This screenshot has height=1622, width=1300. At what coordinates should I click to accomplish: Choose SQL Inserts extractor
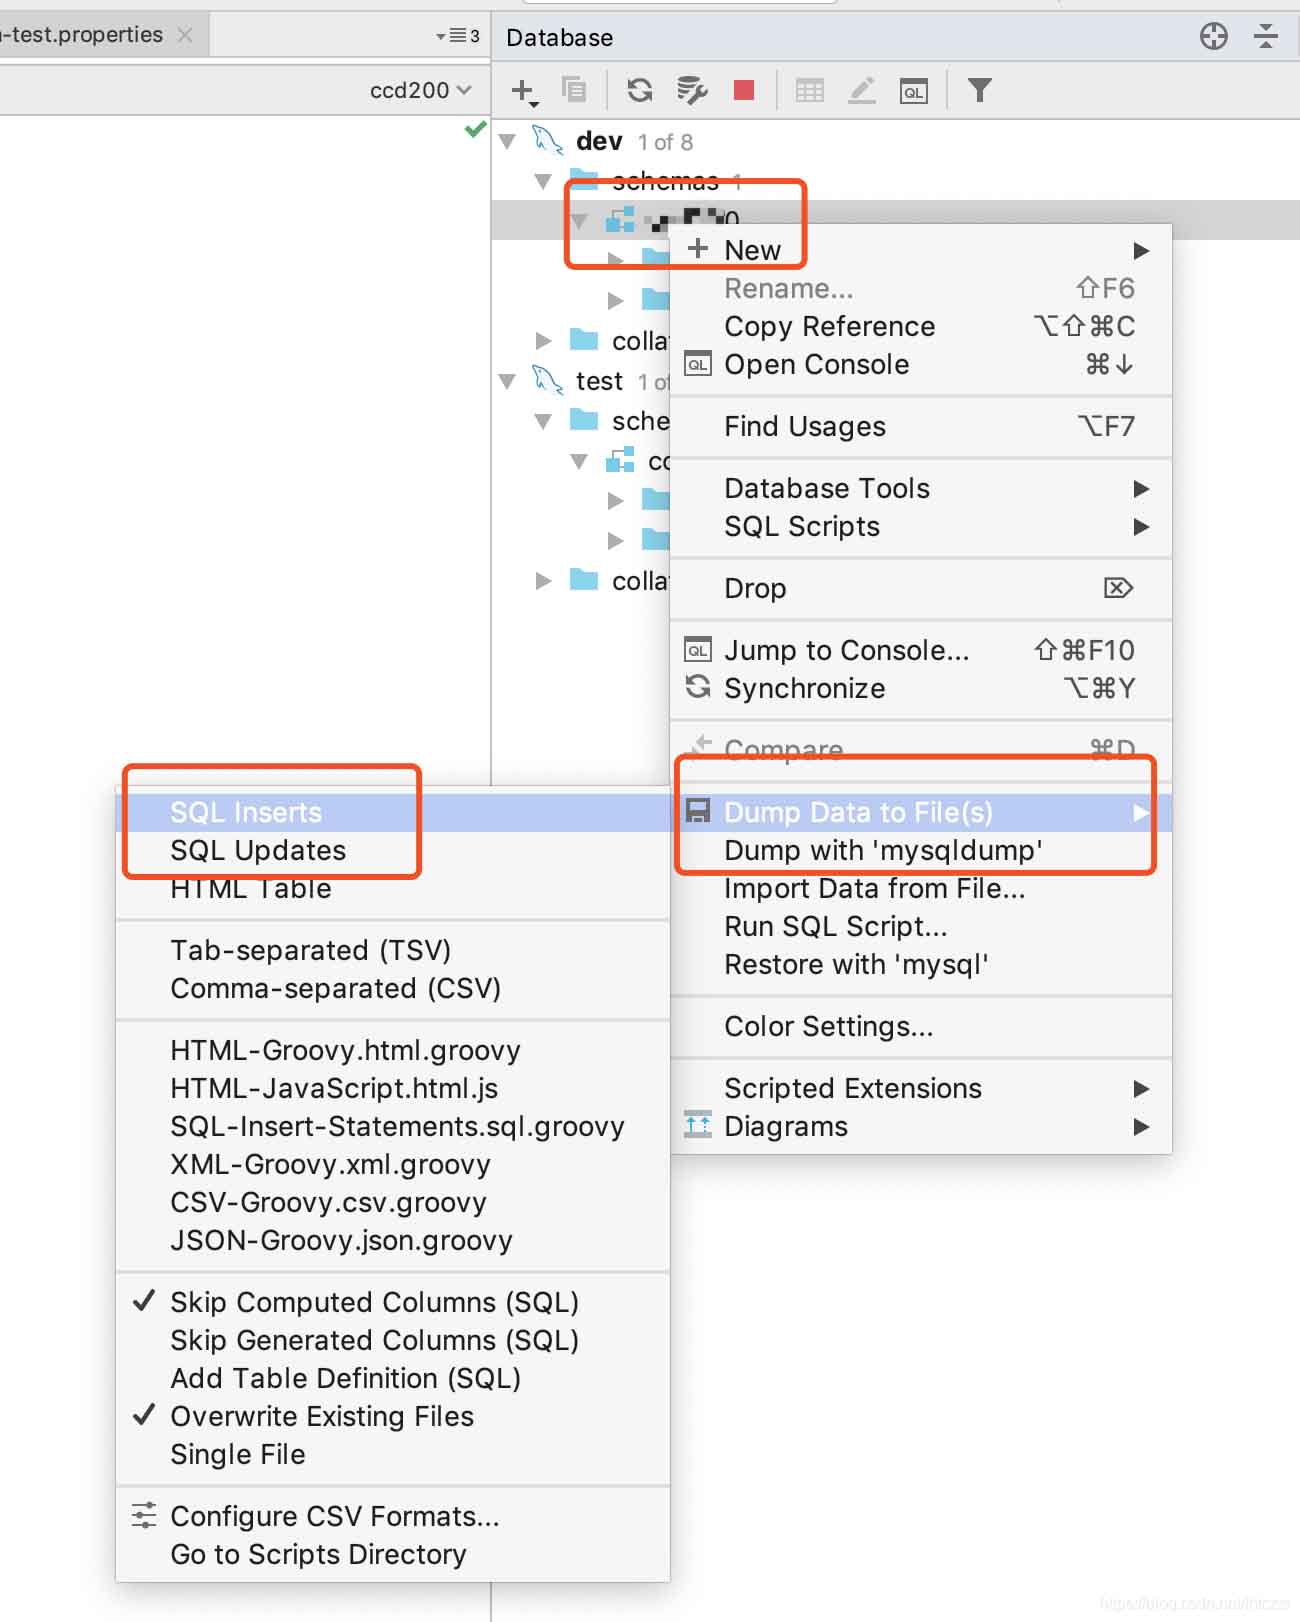(393, 812)
